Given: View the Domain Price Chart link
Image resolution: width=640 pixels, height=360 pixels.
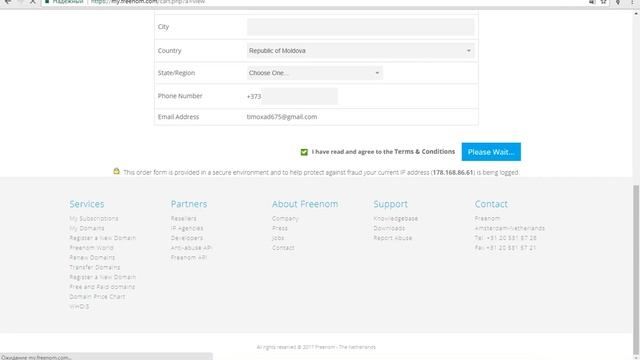Looking at the screenshot, I should (97, 297).
